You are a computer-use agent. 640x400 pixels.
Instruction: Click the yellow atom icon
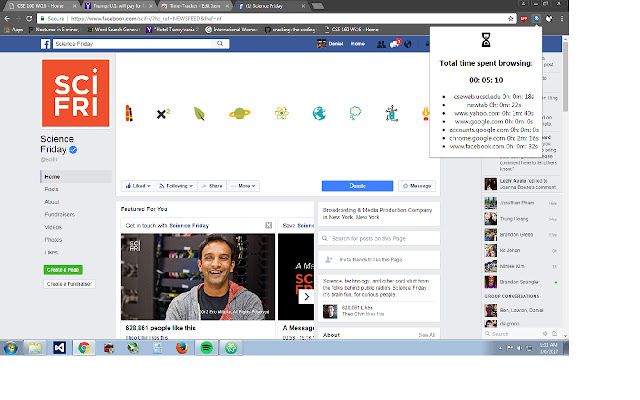(282, 113)
